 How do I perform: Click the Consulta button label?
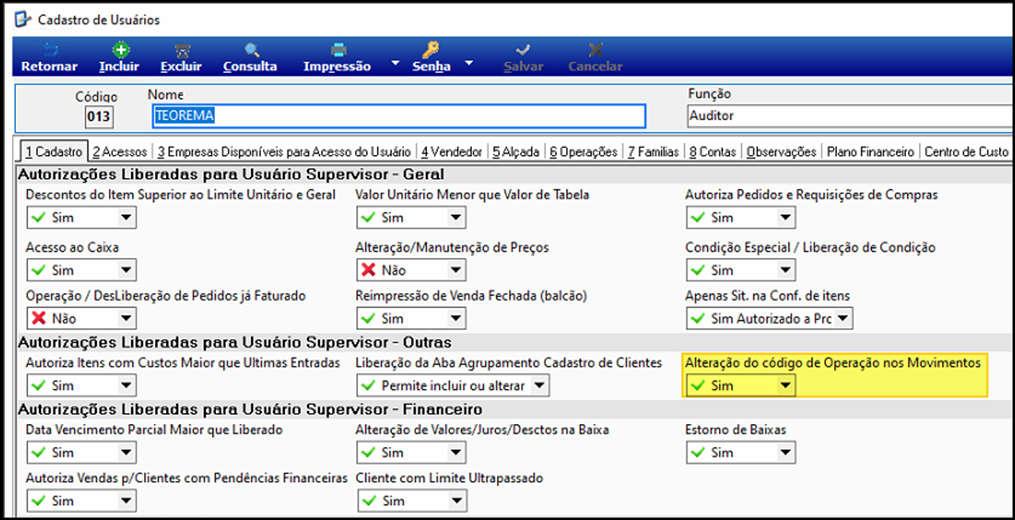[x=250, y=66]
